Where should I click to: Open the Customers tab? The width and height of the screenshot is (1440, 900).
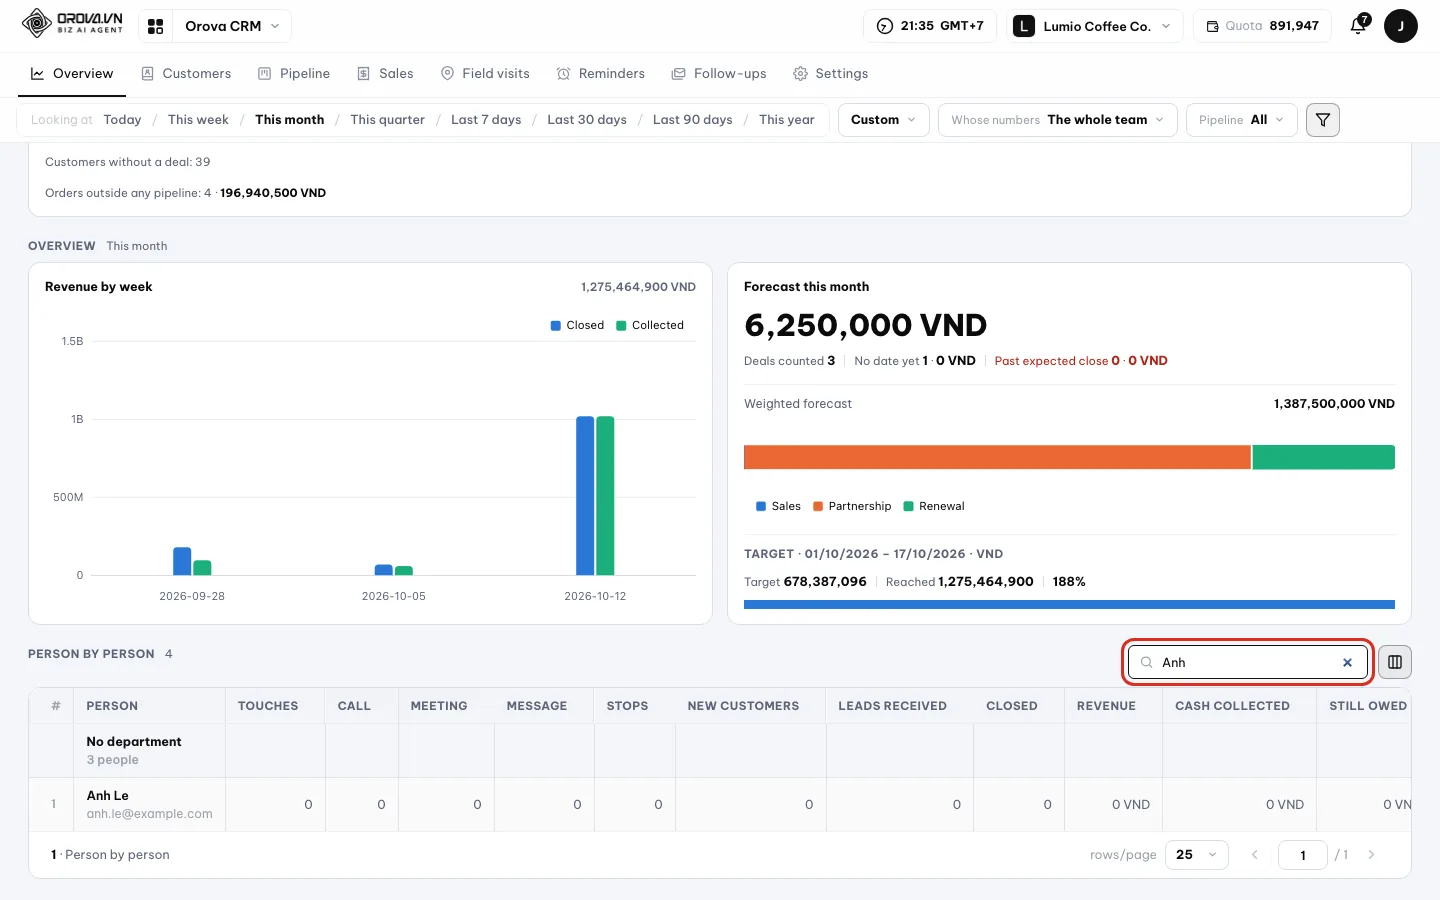point(186,74)
